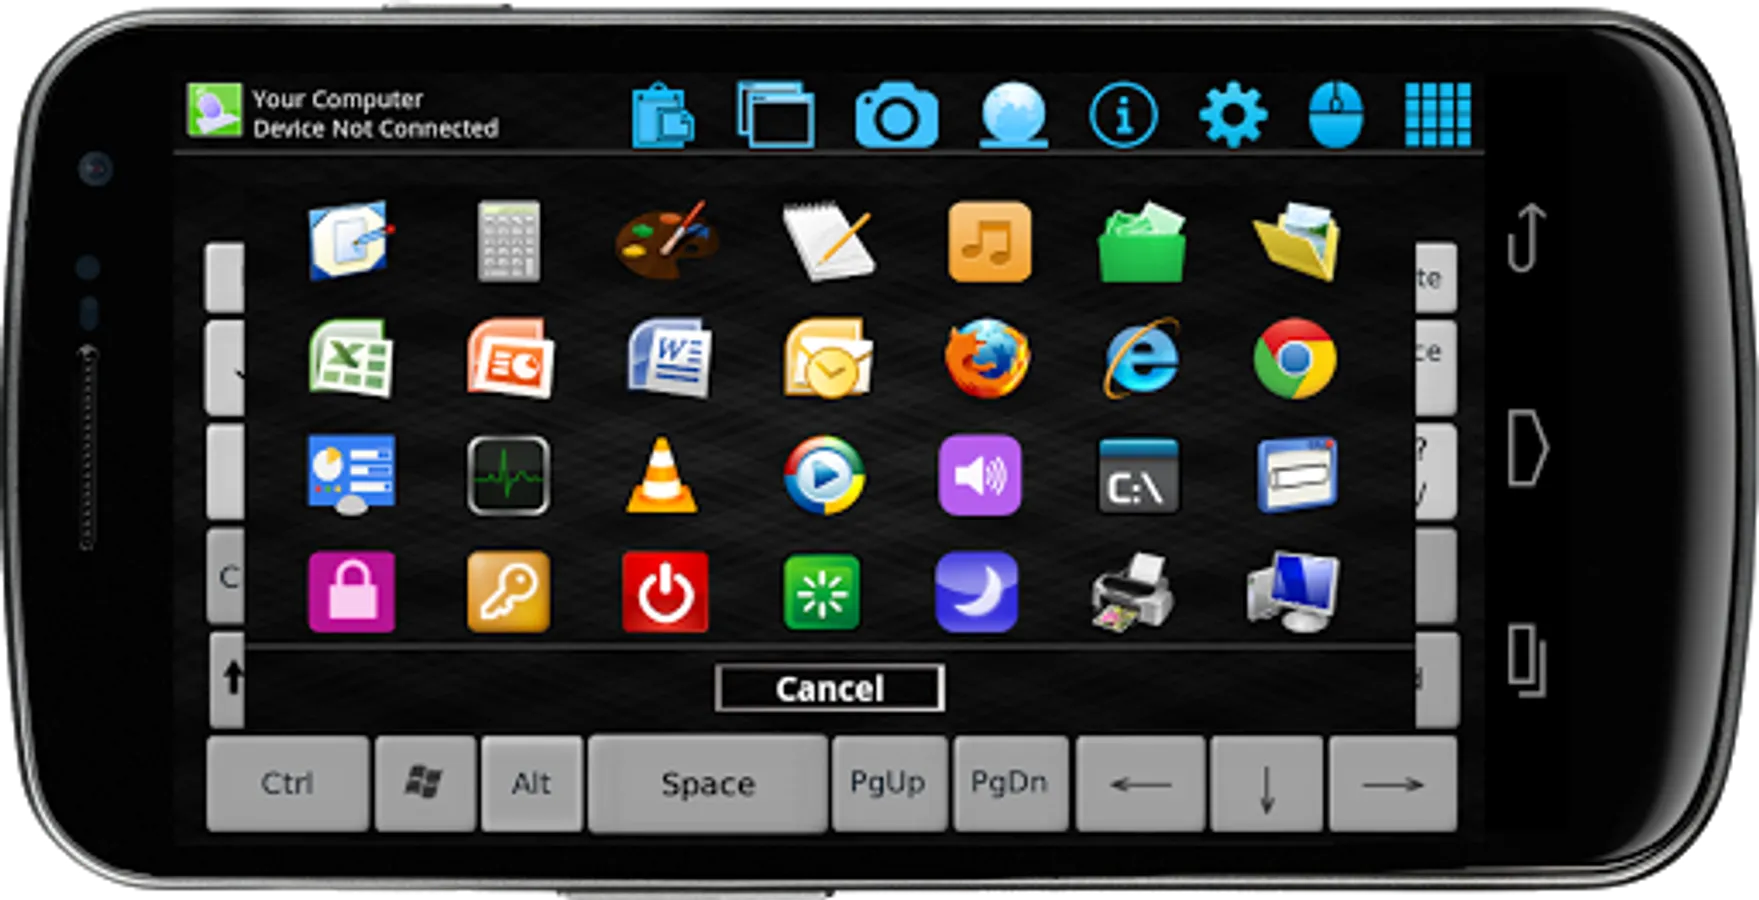This screenshot has height=900, width=1759.
Task: Tap the Windows logo key
Action: click(425, 783)
